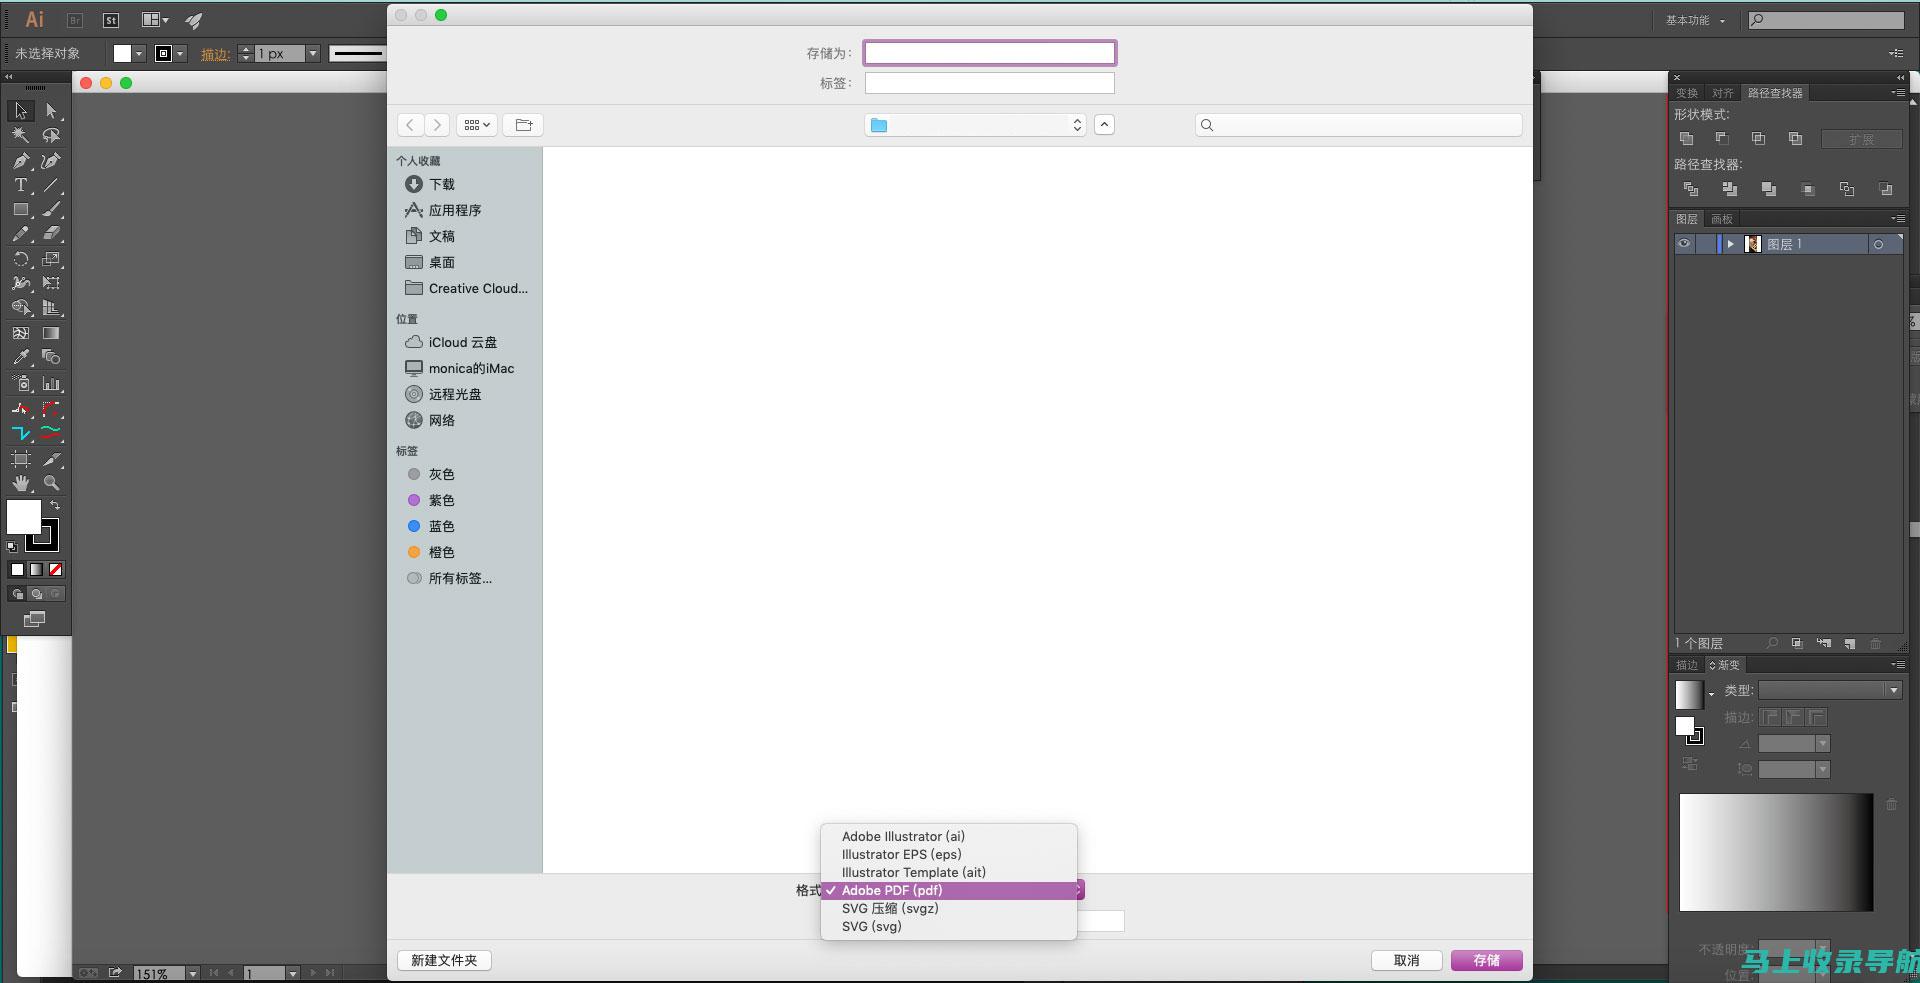The height and width of the screenshot is (983, 1920).
Task: Click toolbox white fill color swatch
Action: [x=22, y=516]
